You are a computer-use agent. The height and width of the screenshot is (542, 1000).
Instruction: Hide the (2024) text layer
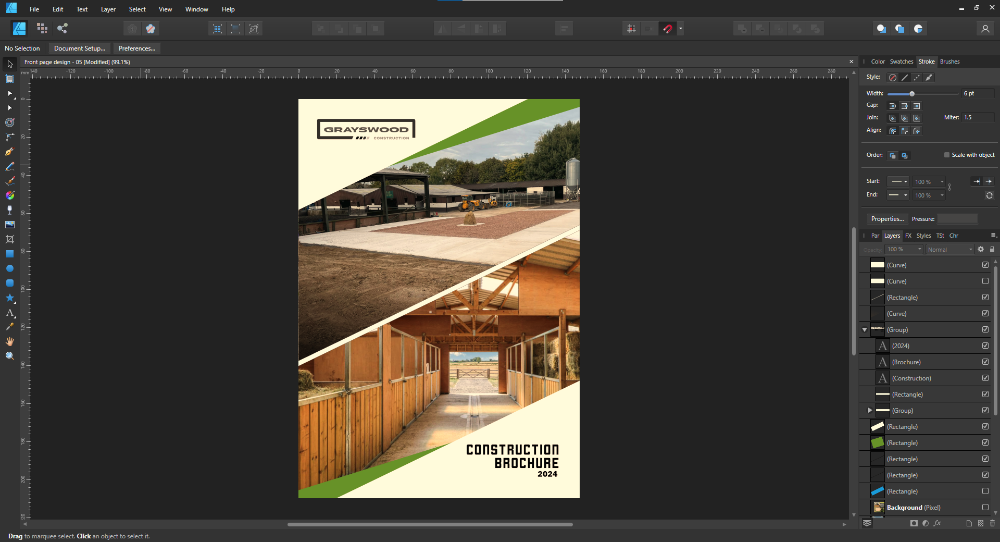click(985, 345)
